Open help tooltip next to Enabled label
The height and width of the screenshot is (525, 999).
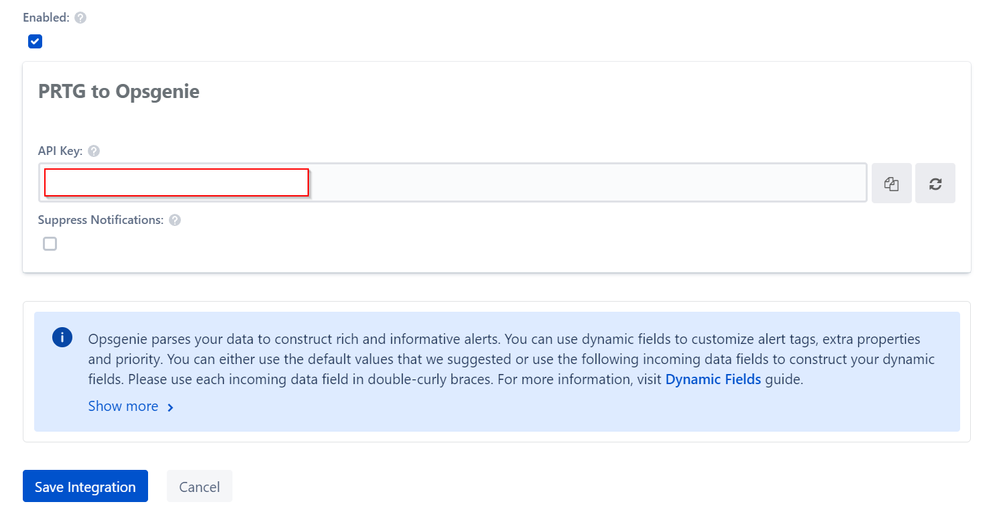coord(80,18)
